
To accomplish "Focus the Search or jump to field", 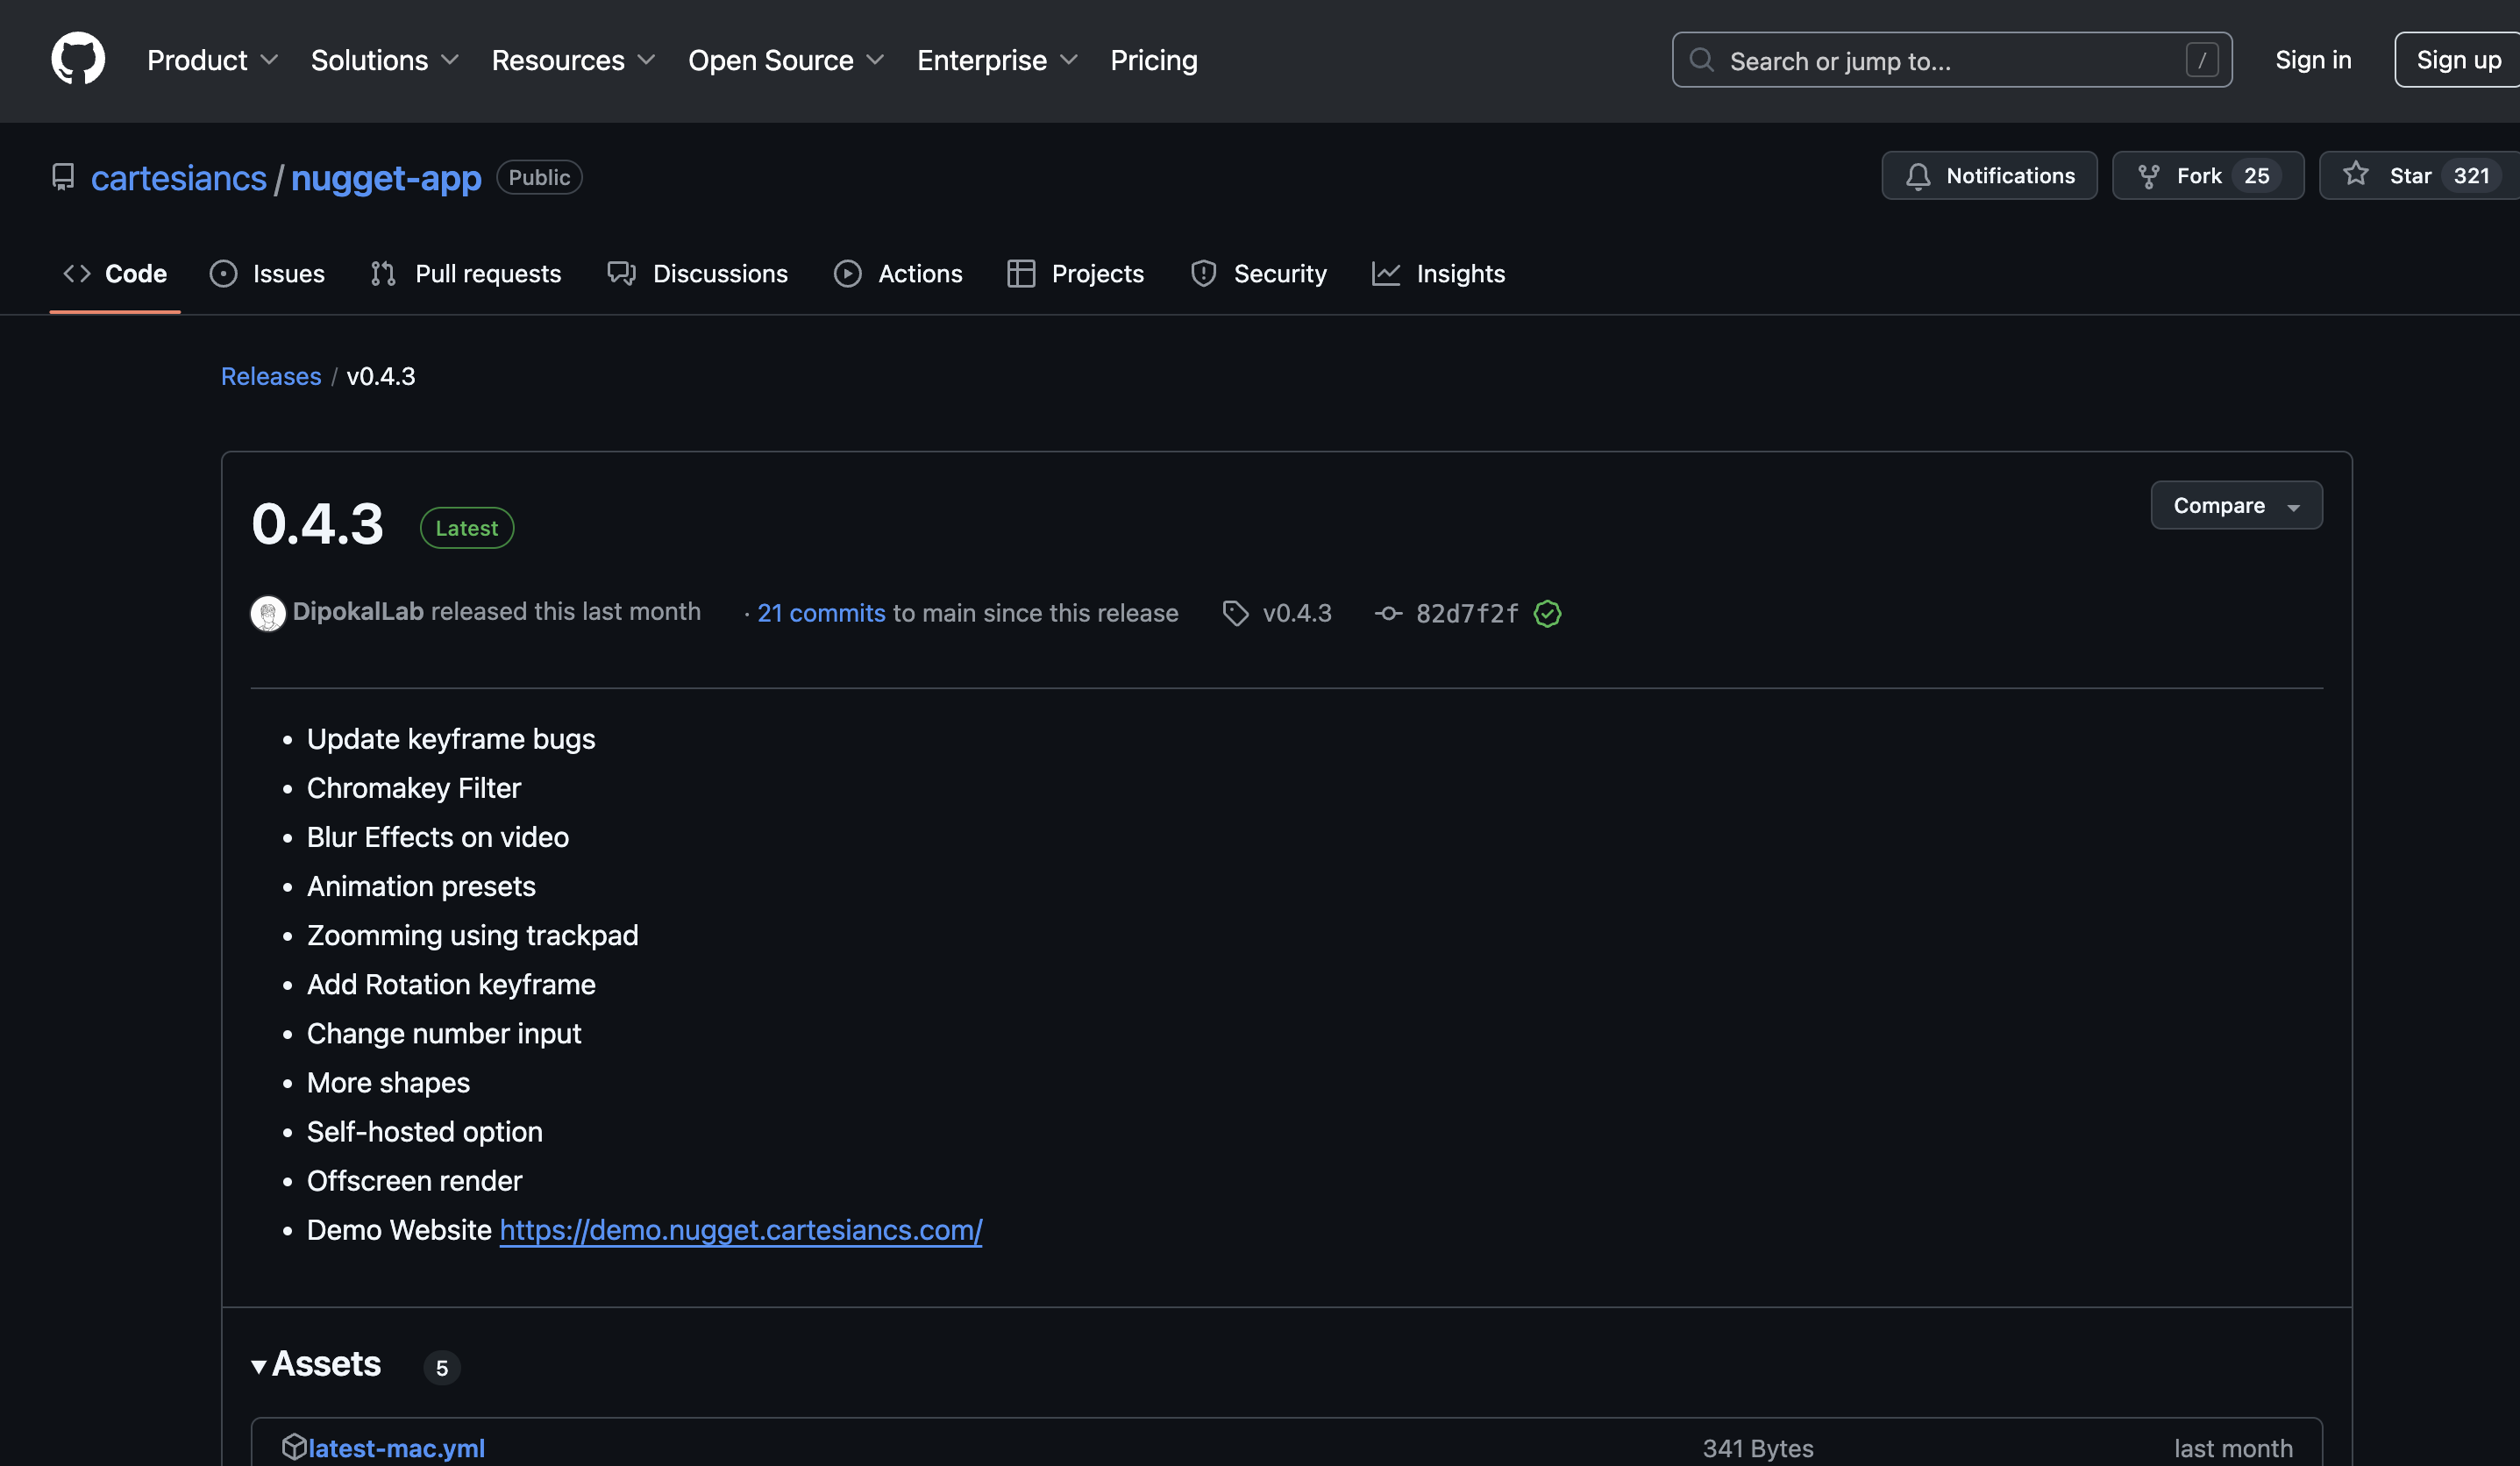I will point(1951,60).
